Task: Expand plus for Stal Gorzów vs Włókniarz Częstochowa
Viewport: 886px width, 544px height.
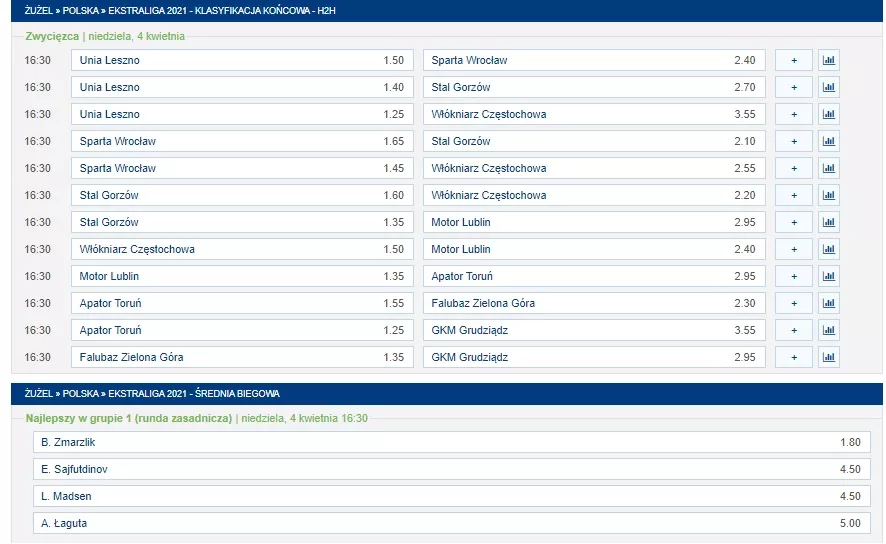Action: click(794, 195)
